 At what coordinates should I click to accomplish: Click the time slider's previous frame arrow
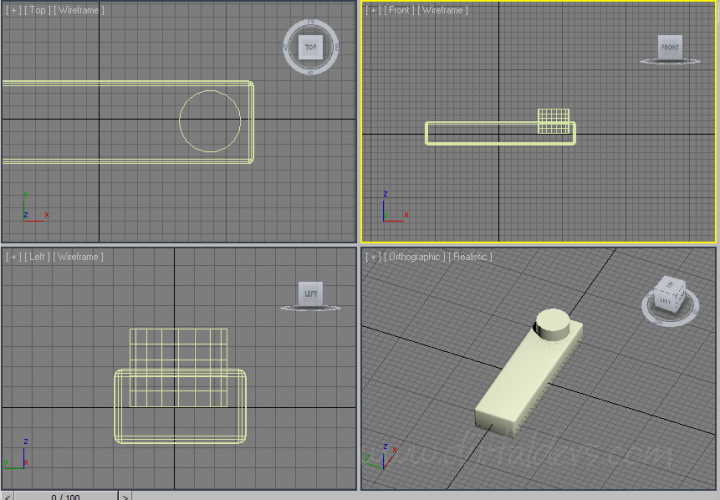(x=5, y=495)
